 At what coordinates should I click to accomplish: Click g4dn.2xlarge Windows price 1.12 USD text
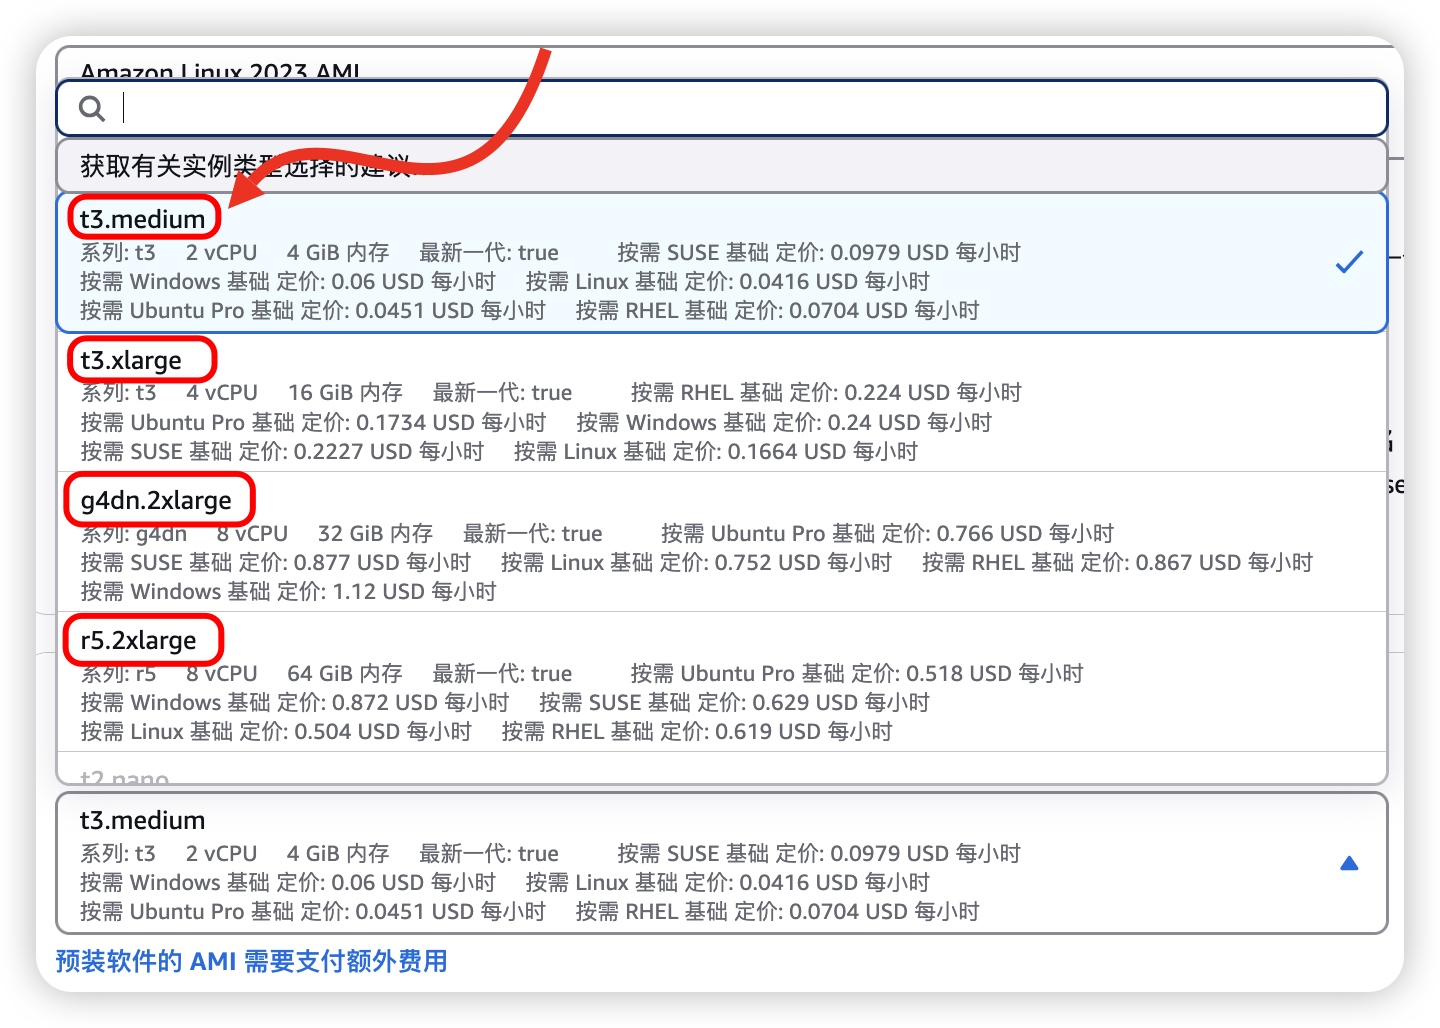(289, 591)
